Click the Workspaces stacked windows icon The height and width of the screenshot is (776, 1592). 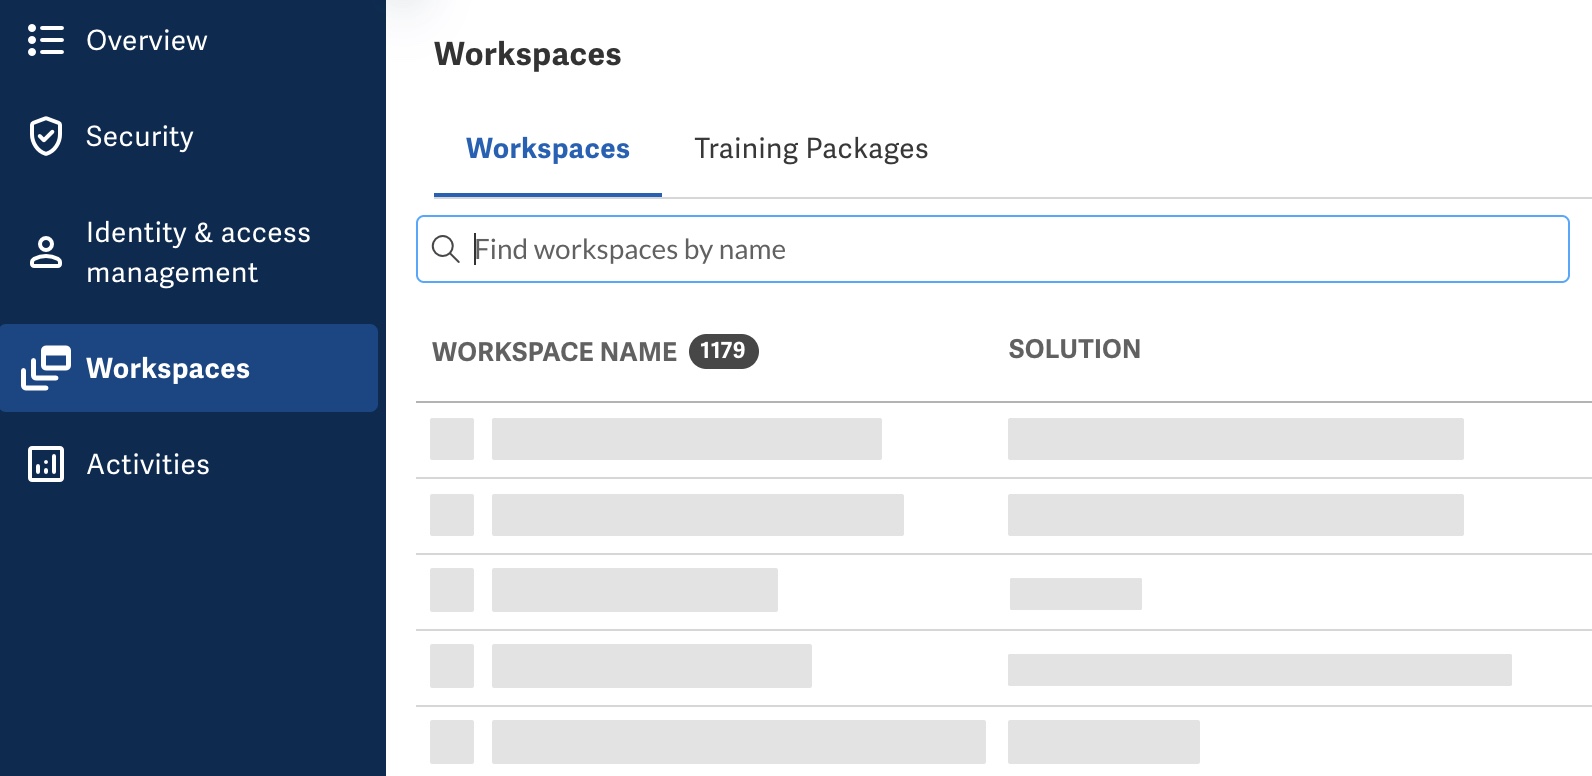tap(46, 368)
